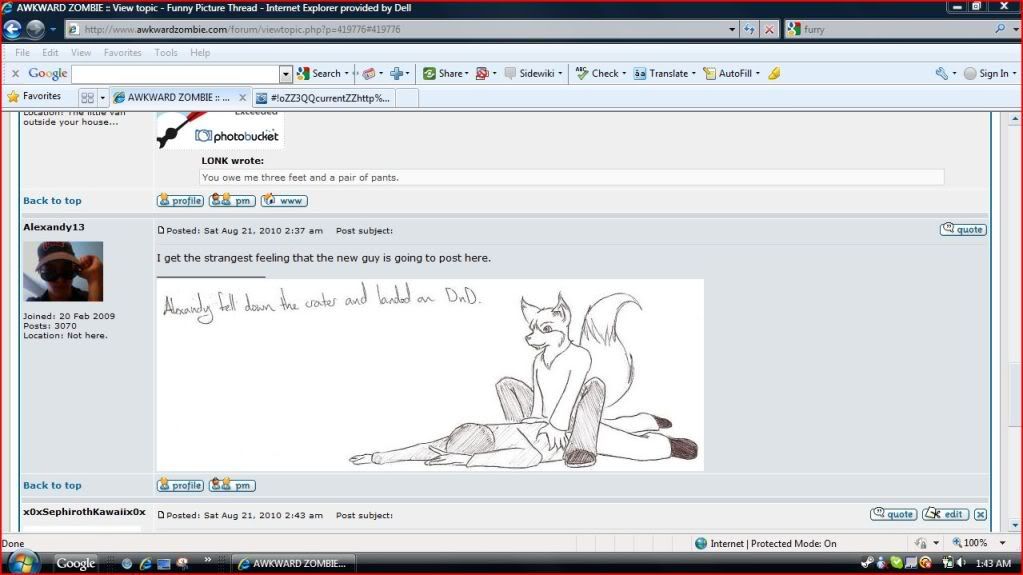Image resolution: width=1023 pixels, height=575 pixels.
Task: Click the address bar URL field
Action: [x=400, y=30]
